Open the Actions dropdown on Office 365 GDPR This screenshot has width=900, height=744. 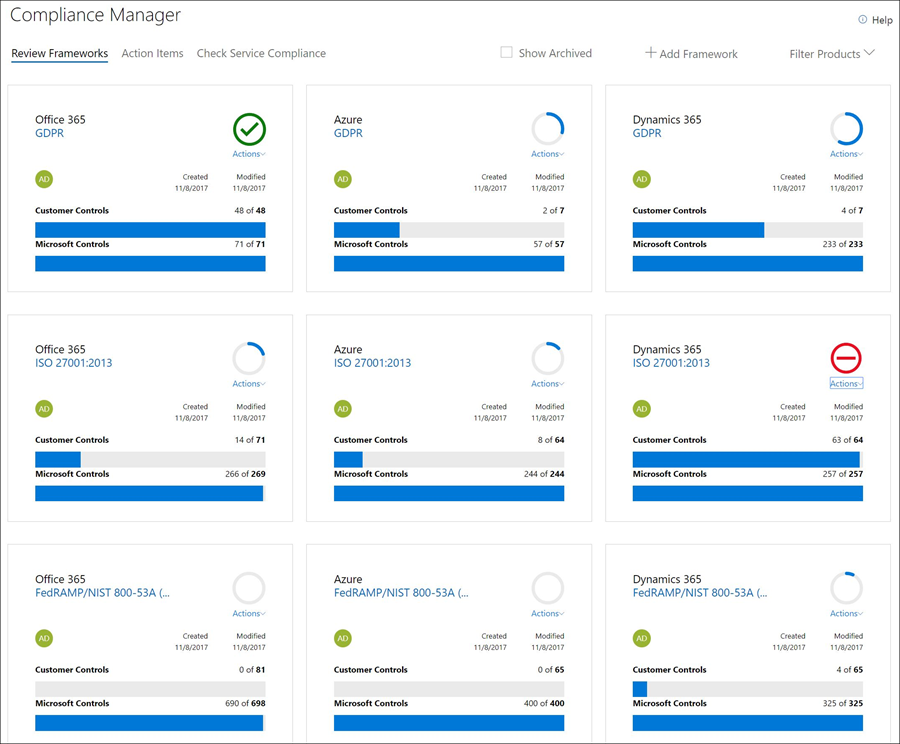pyautogui.click(x=248, y=154)
